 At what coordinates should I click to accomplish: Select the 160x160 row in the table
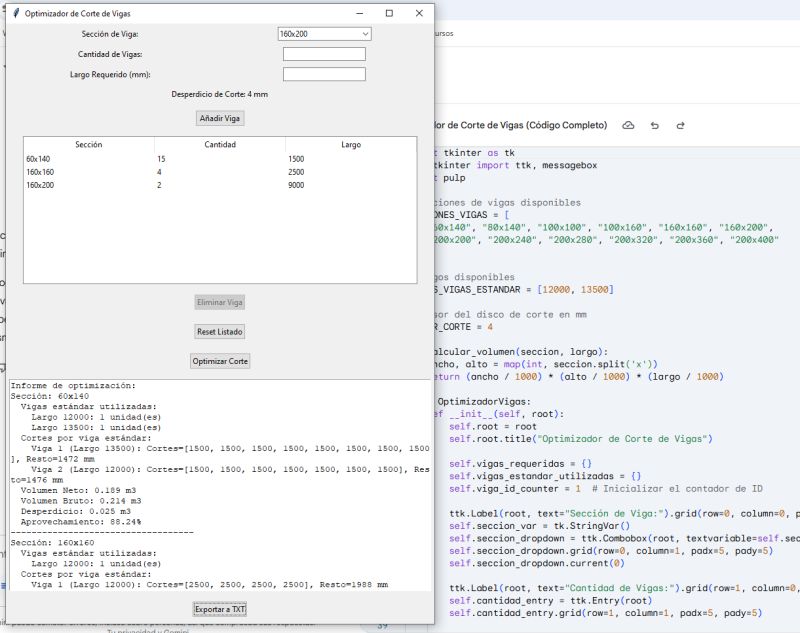click(220, 172)
